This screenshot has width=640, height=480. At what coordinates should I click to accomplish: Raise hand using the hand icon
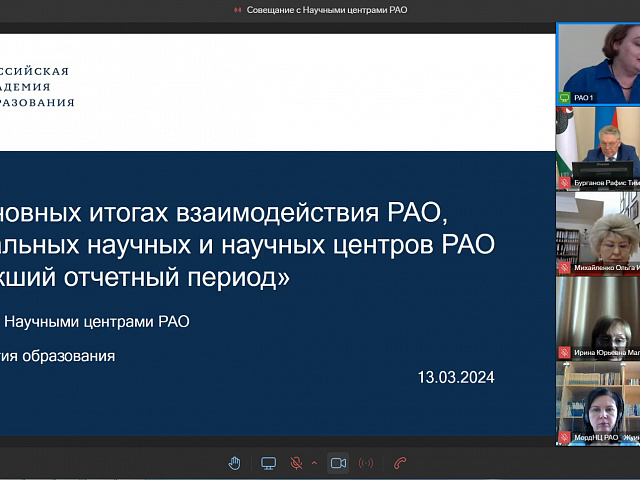[235, 463]
